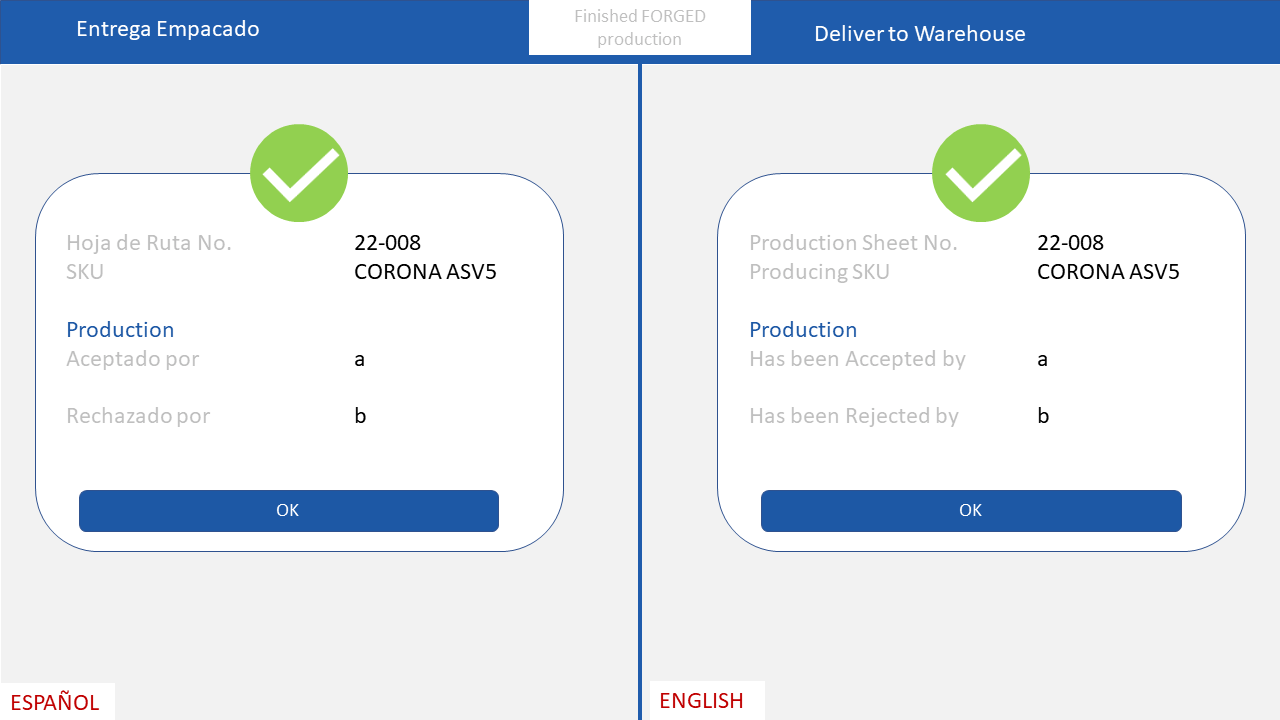The width and height of the screenshot is (1280, 720).
Task: Click the green checkmark on English panel
Action: tap(981, 173)
